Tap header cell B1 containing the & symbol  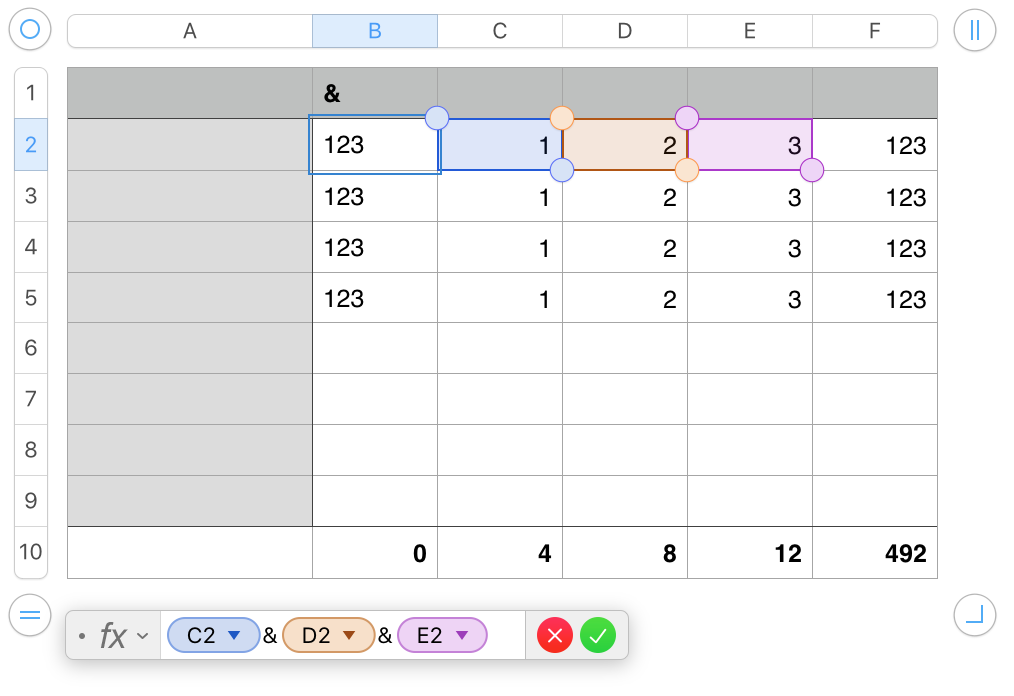[375, 92]
